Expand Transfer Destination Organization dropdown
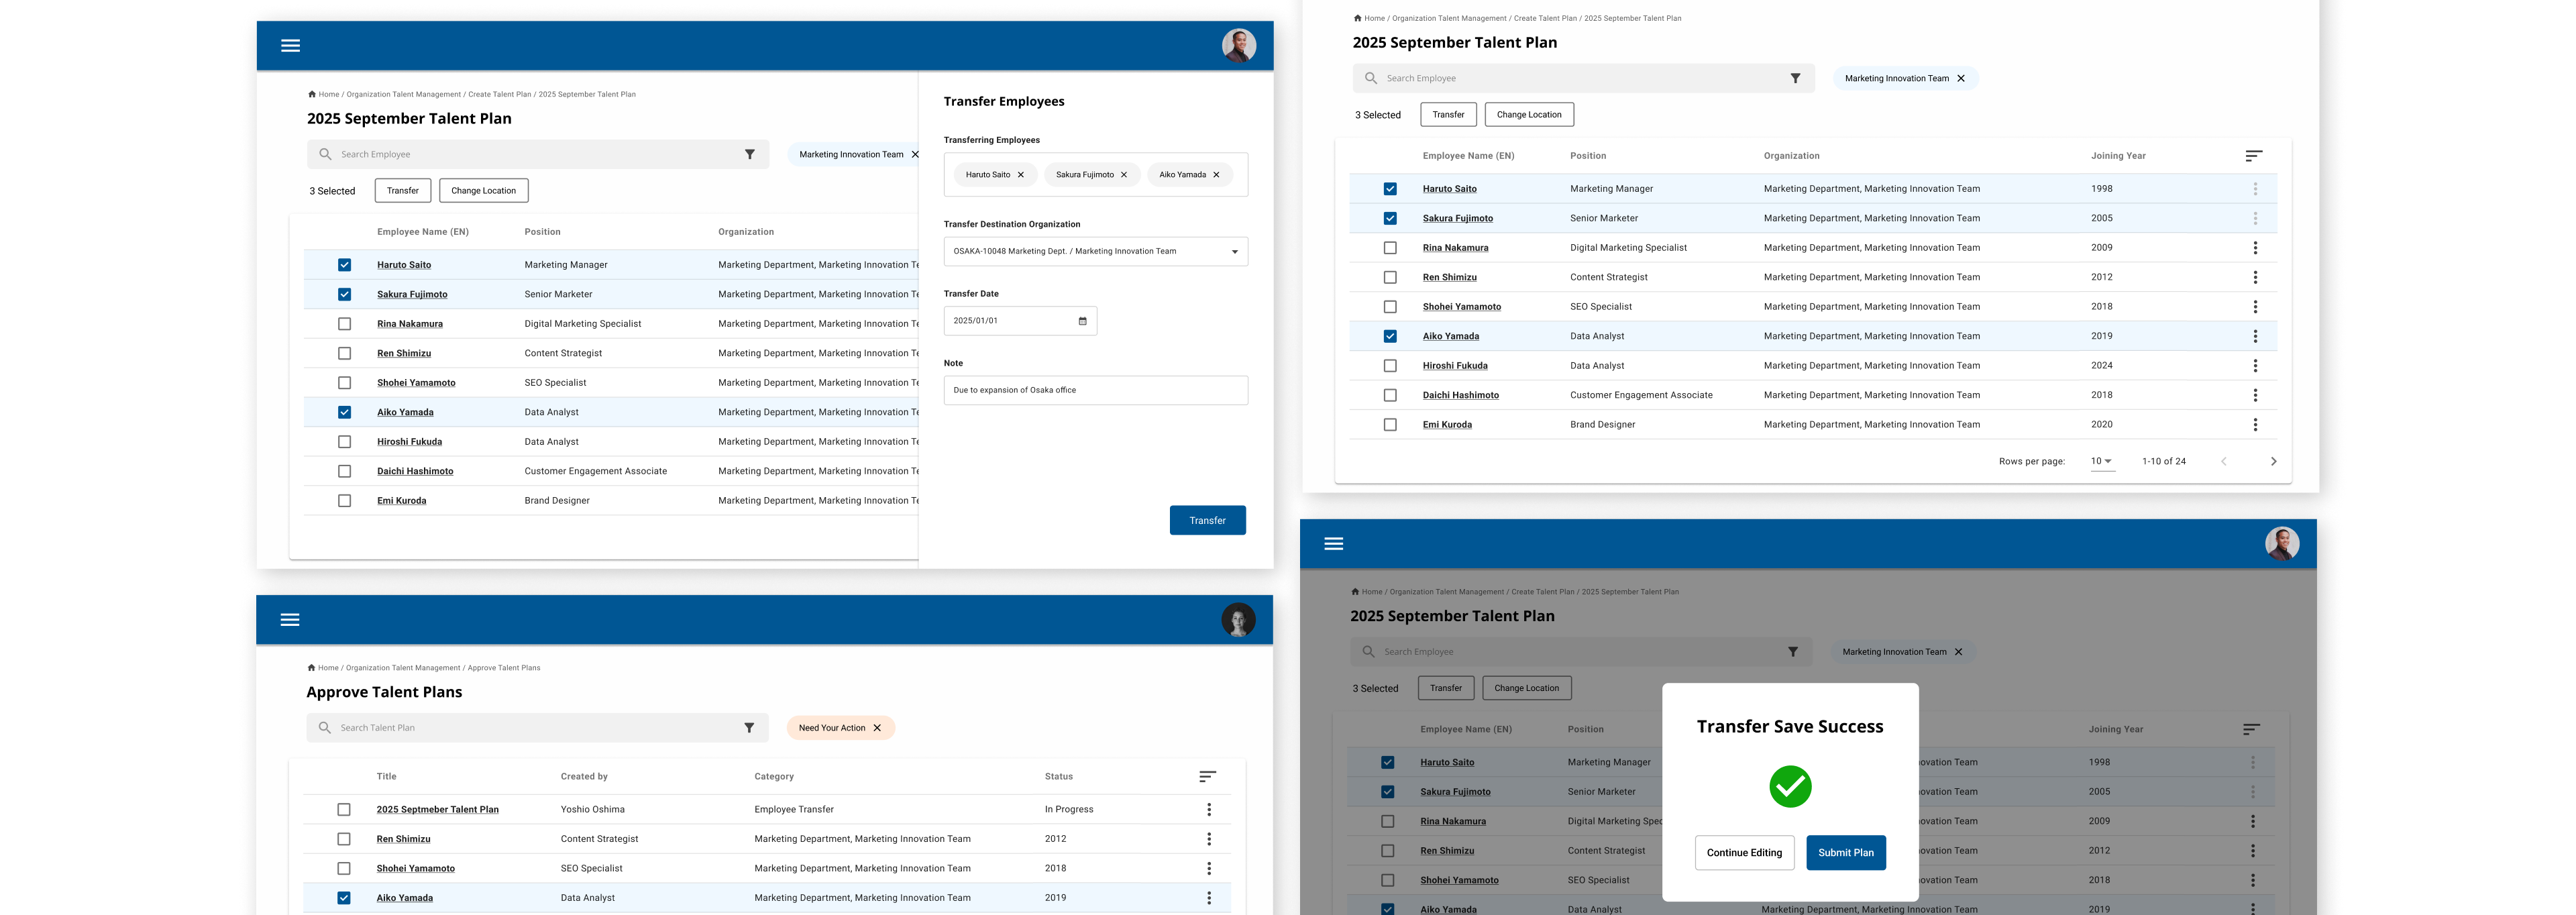 click(1234, 252)
